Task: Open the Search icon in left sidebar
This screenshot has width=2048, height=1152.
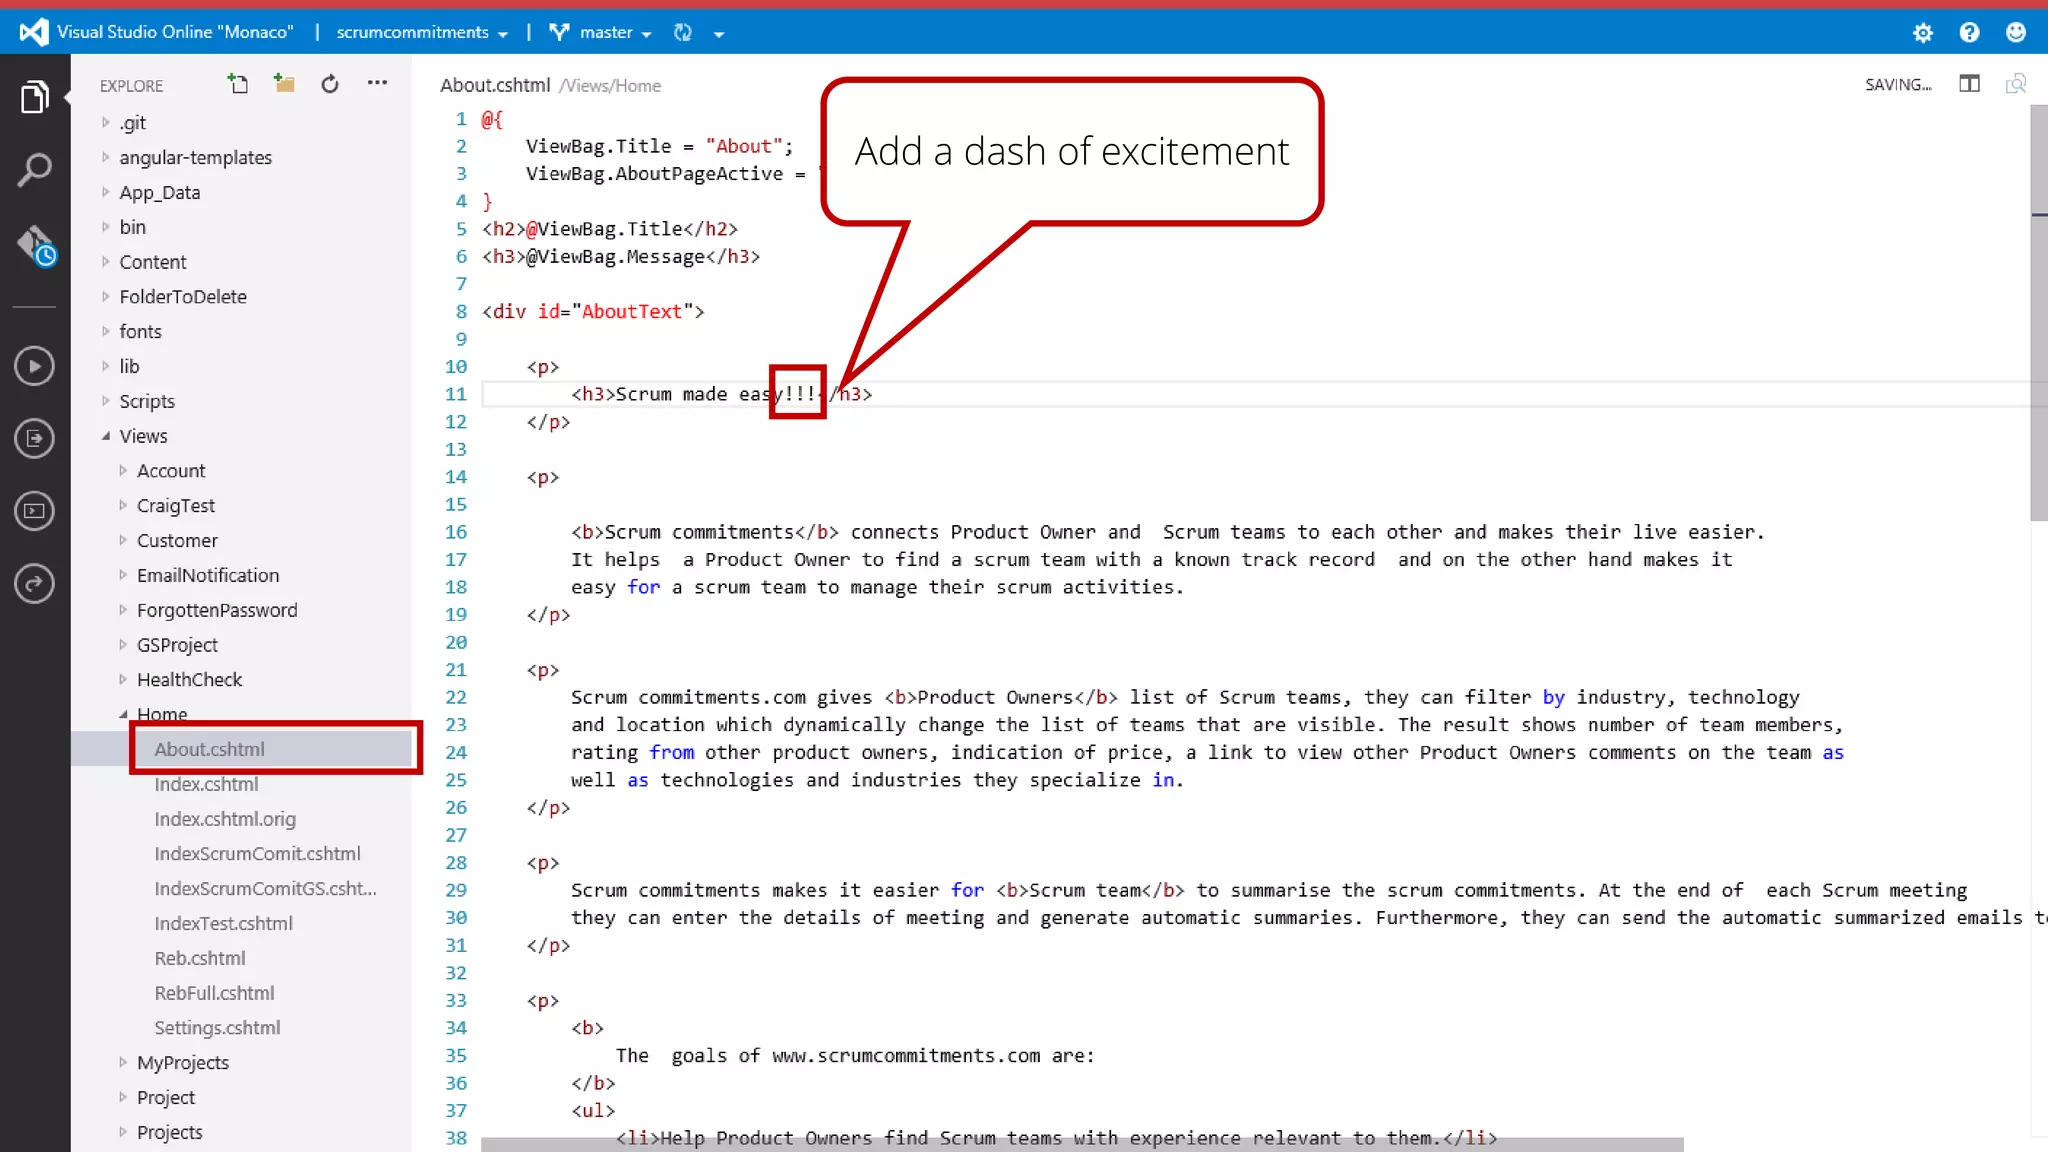Action: (34, 170)
